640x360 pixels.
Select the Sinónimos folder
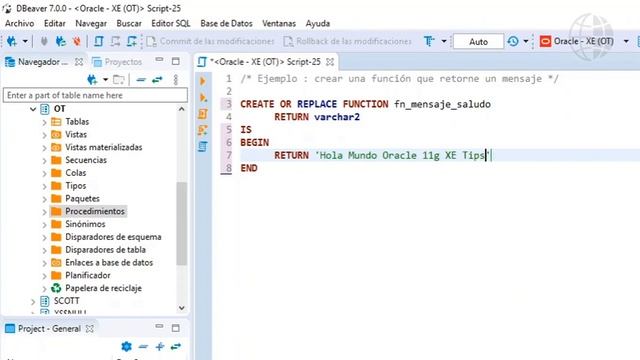tap(85, 224)
